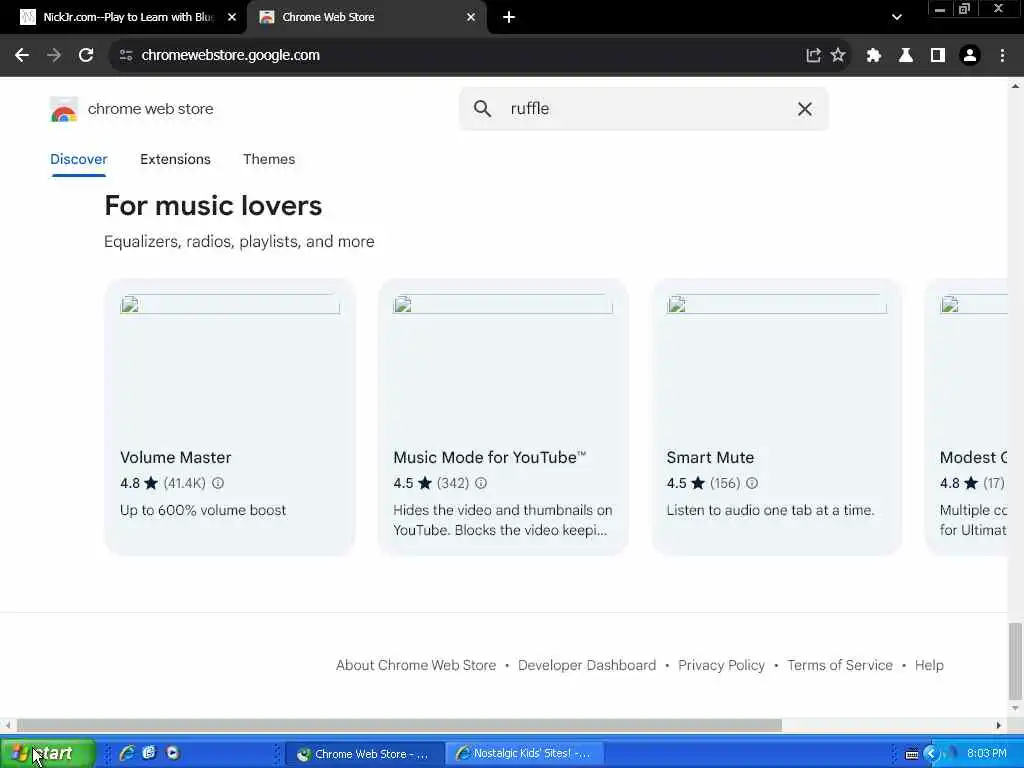Viewport: 1024px width, 768px height.
Task: Click the vertical scrollbar thumb
Action: pyautogui.click(x=1015, y=661)
